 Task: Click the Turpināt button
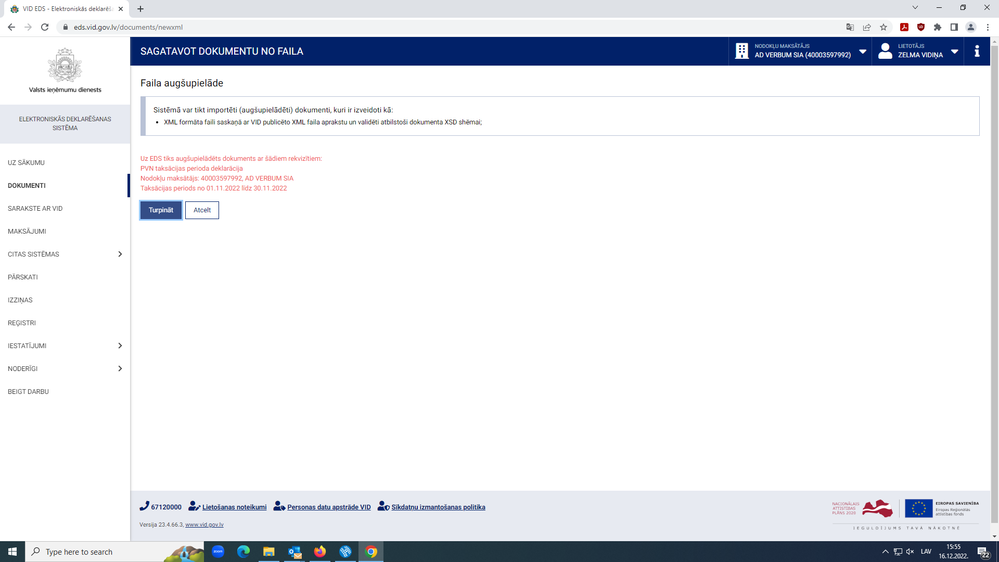[161, 210]
